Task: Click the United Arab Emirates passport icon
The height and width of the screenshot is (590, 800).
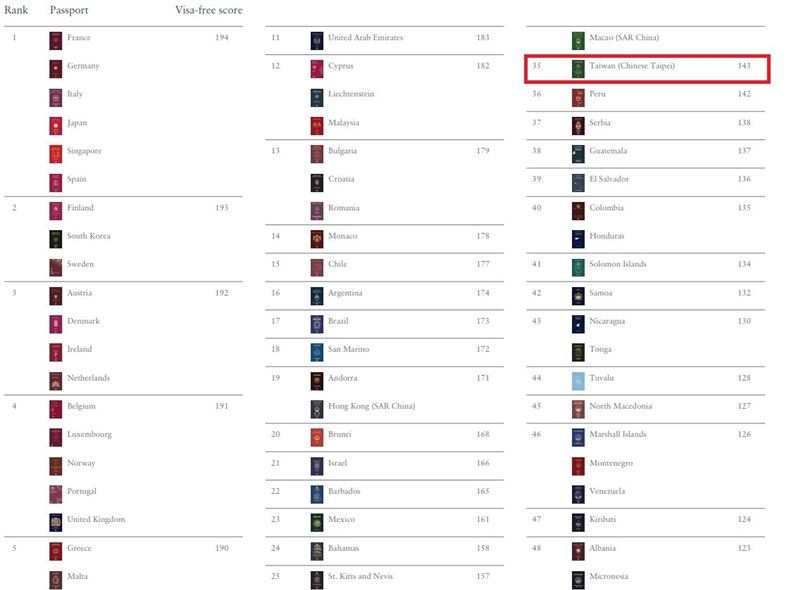Action: pos(317,41)
